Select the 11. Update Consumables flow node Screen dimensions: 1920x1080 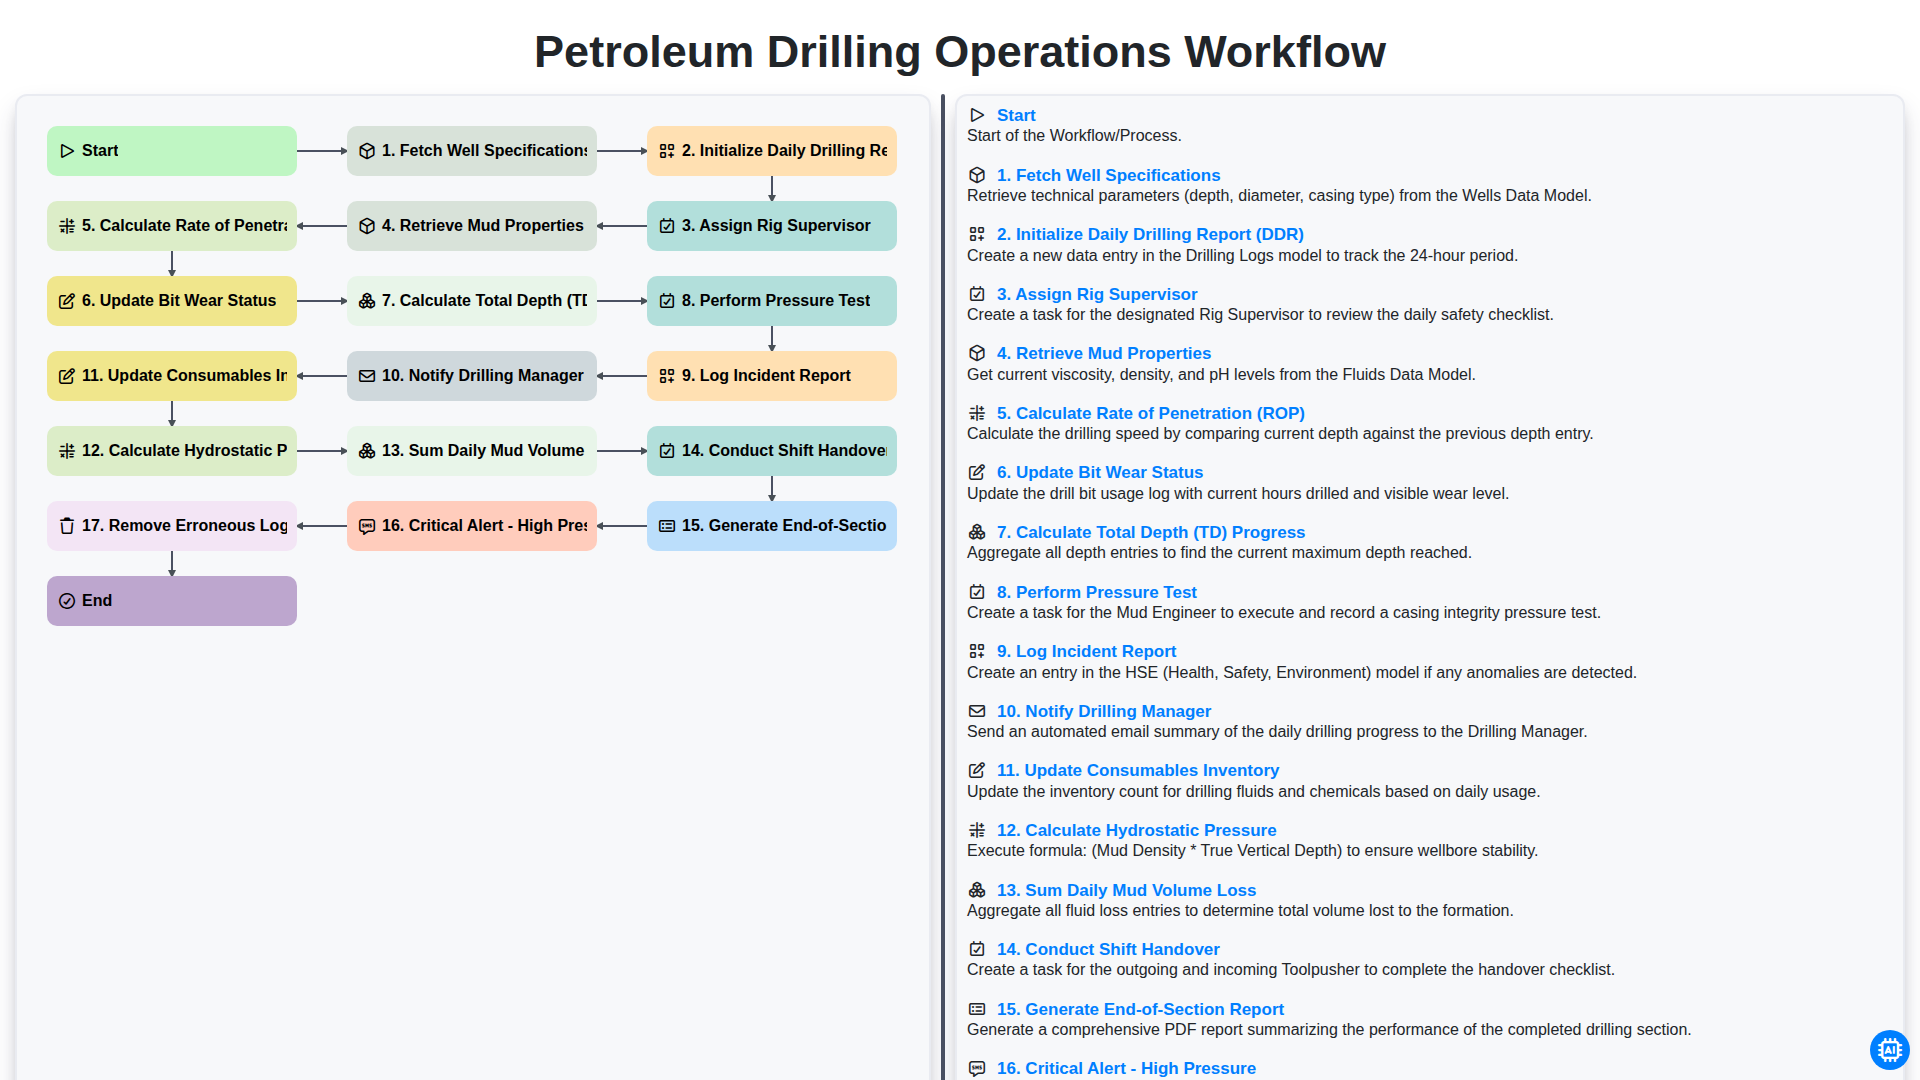pyautogui.click(x=172, y=376)
